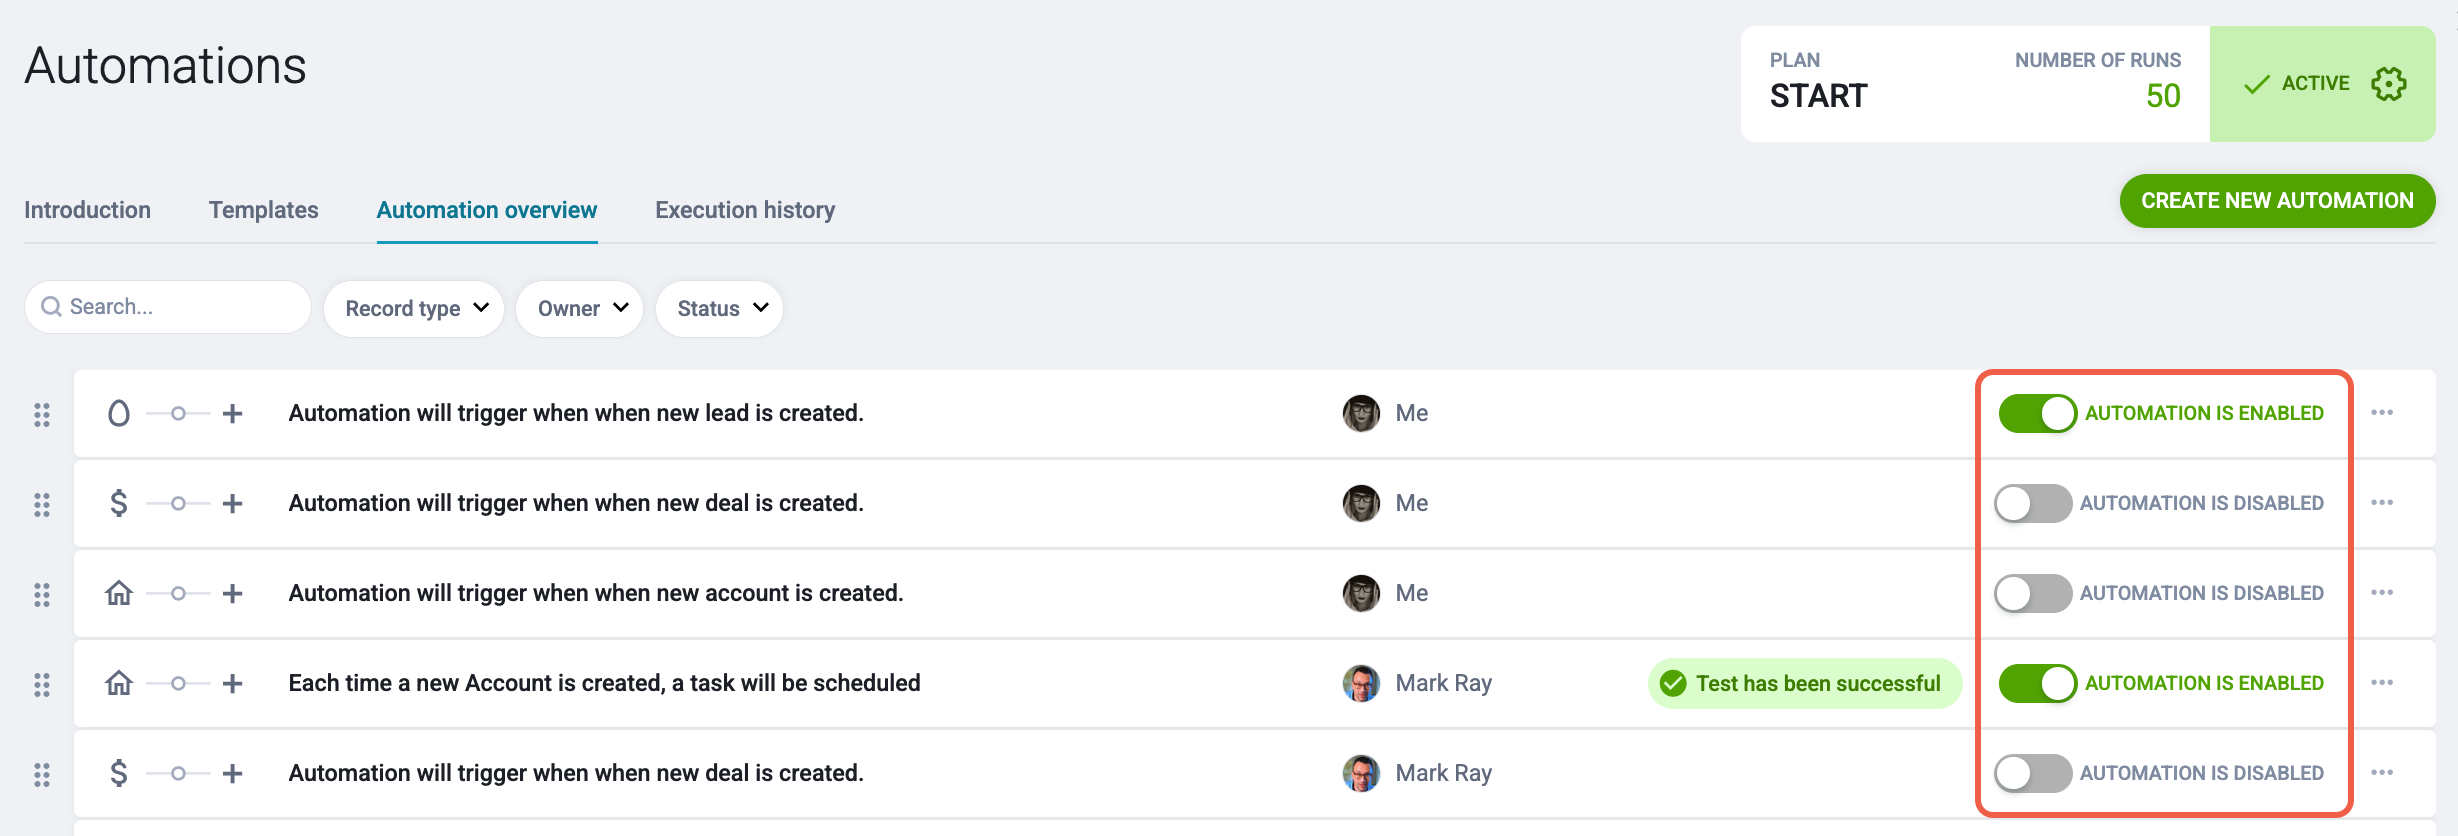Open the settings gear beside ACTIVE

click(2388, 84)
